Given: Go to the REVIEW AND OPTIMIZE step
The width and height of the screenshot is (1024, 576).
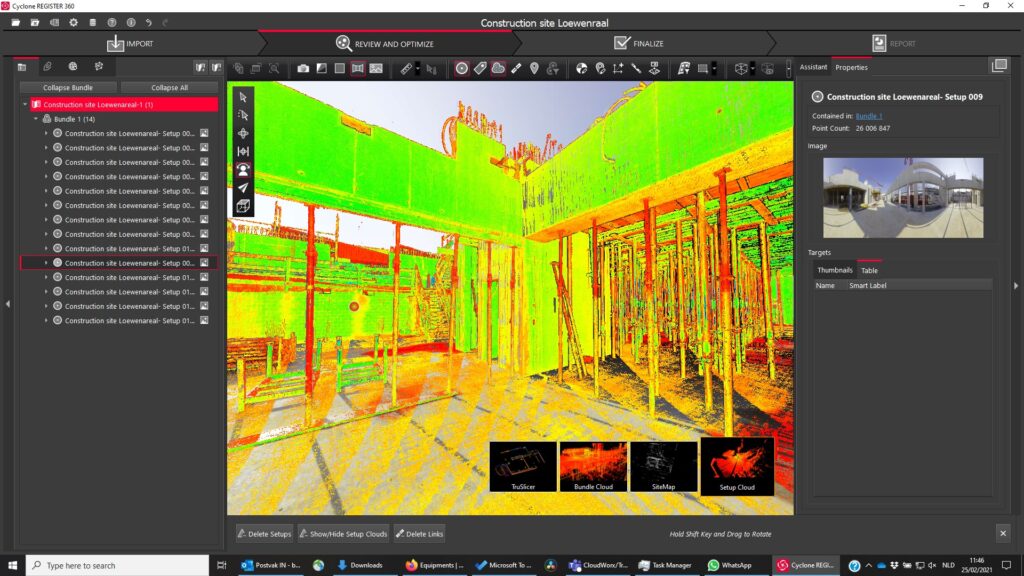Looking at the screenshot, I should tap(385, 44).
